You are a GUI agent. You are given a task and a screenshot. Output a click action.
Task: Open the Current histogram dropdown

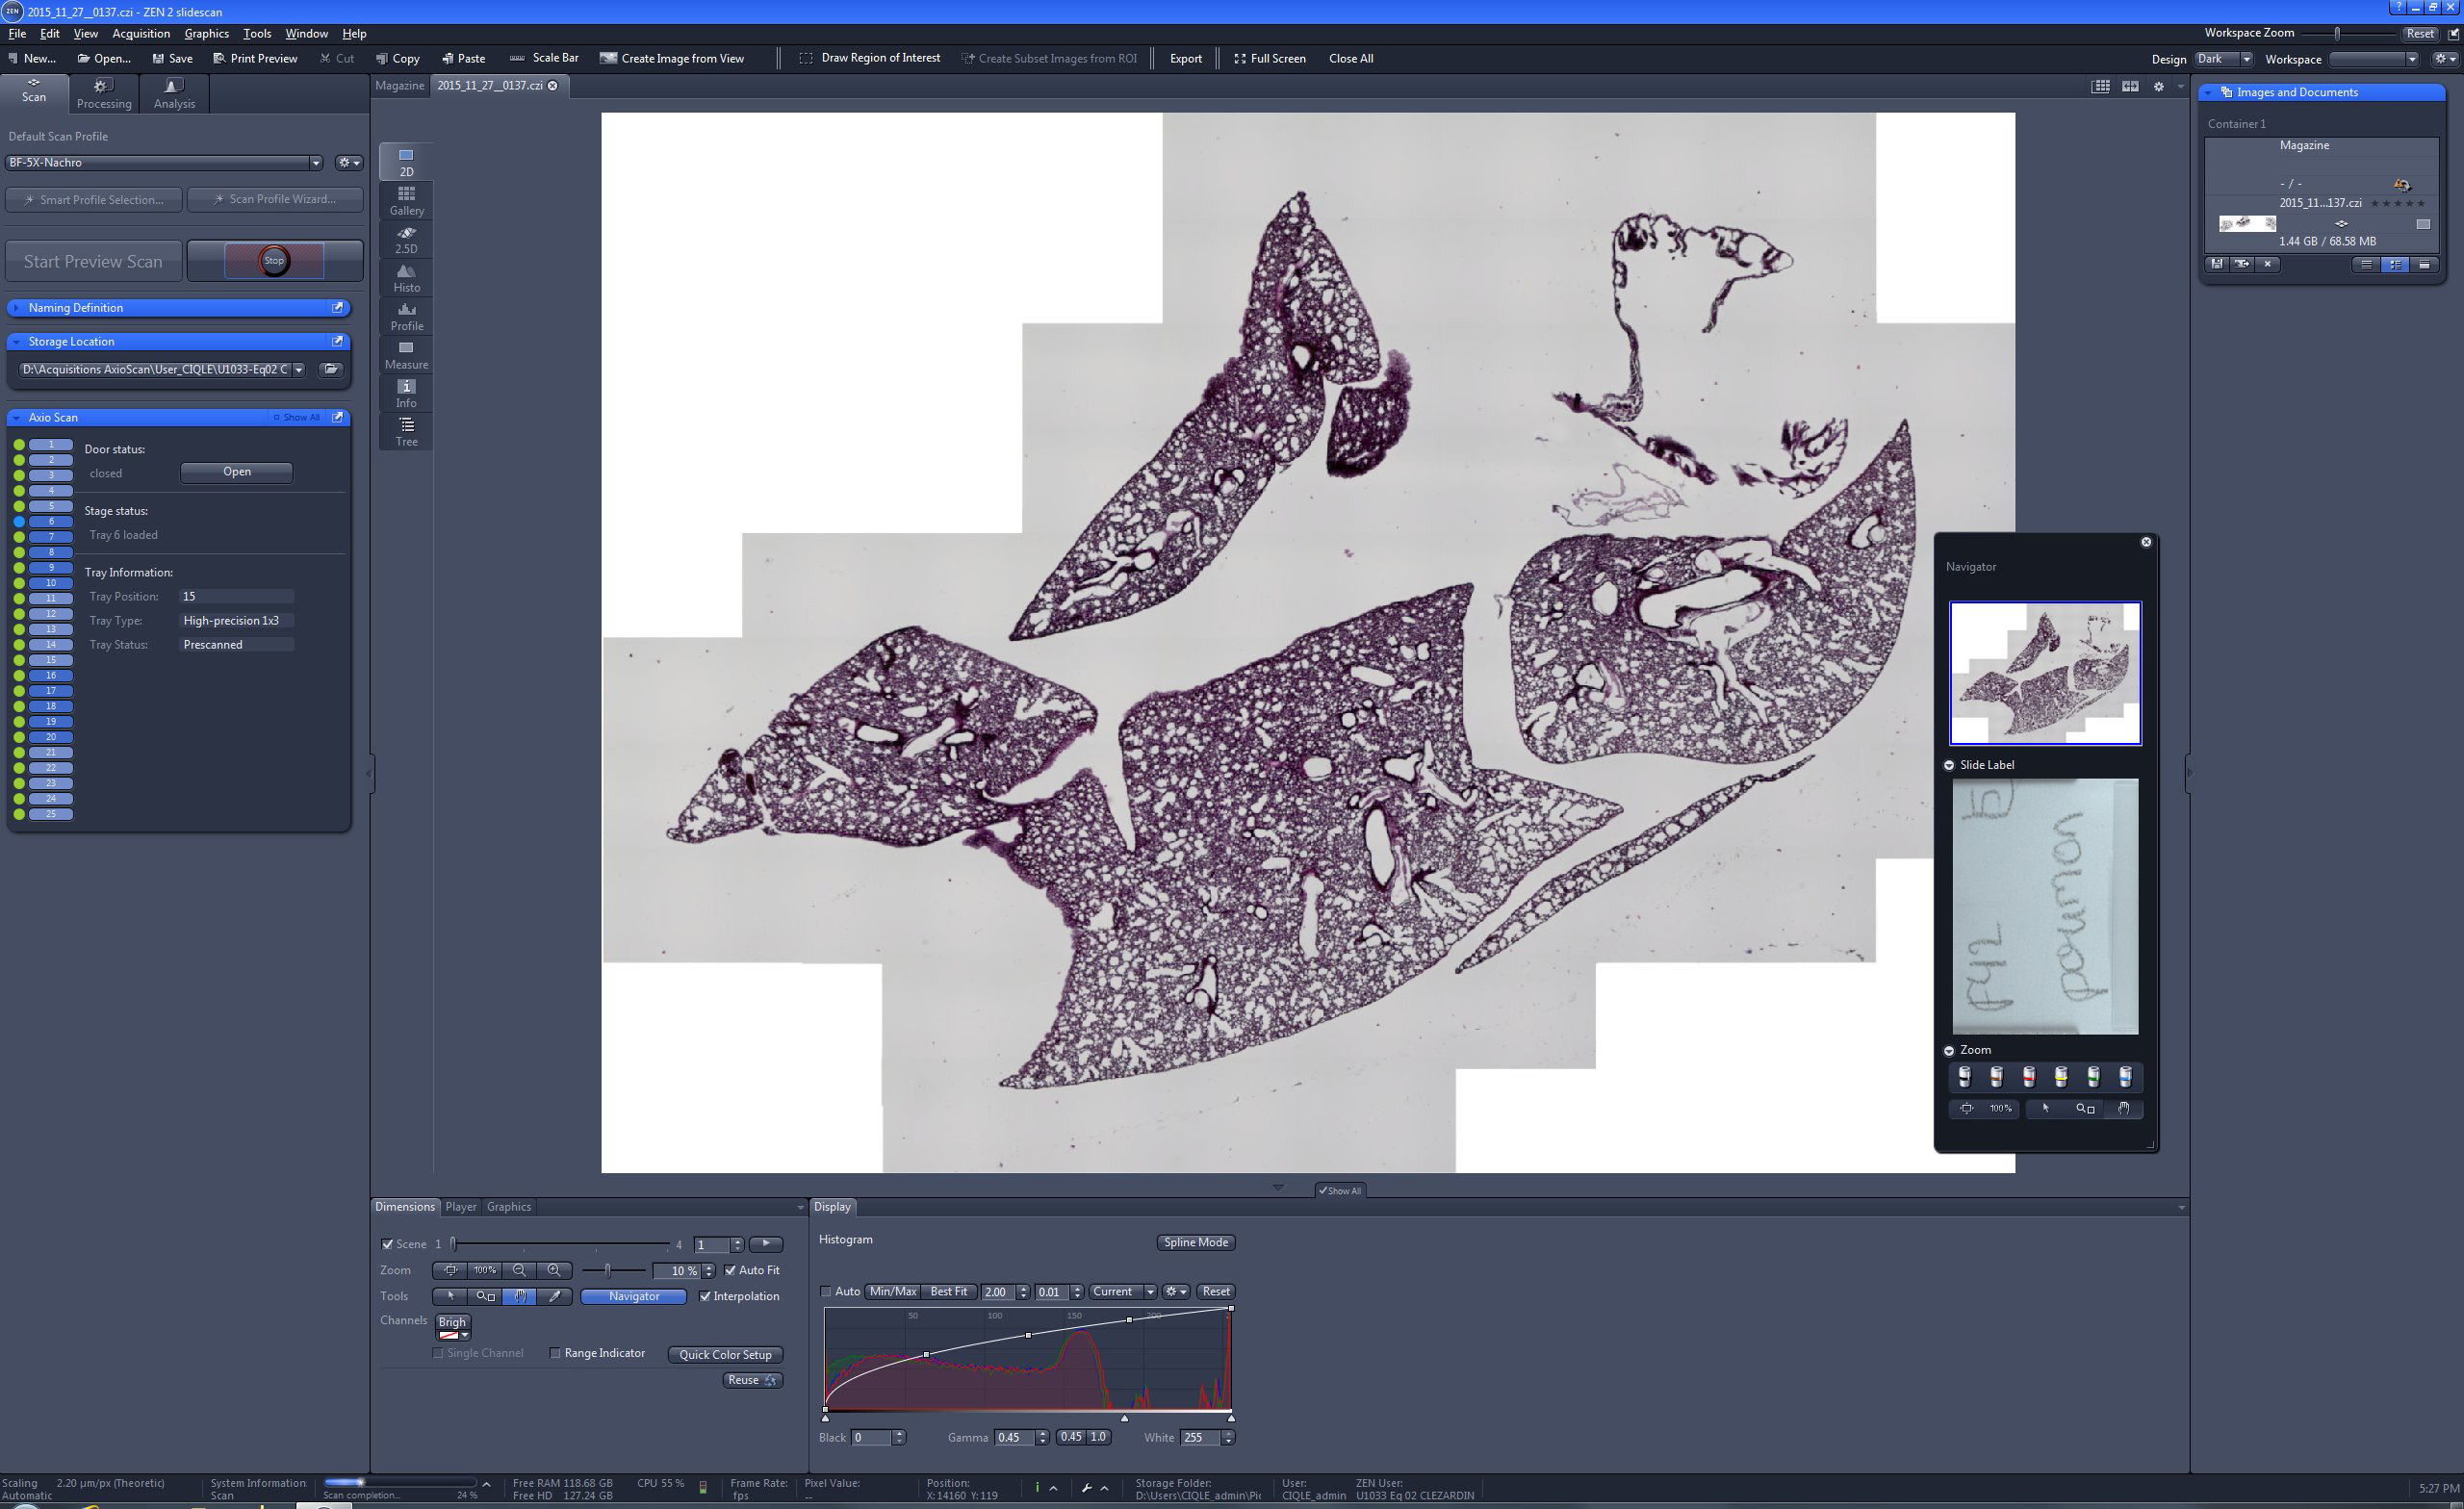pyautogui.click(x=1148, y=1291)
